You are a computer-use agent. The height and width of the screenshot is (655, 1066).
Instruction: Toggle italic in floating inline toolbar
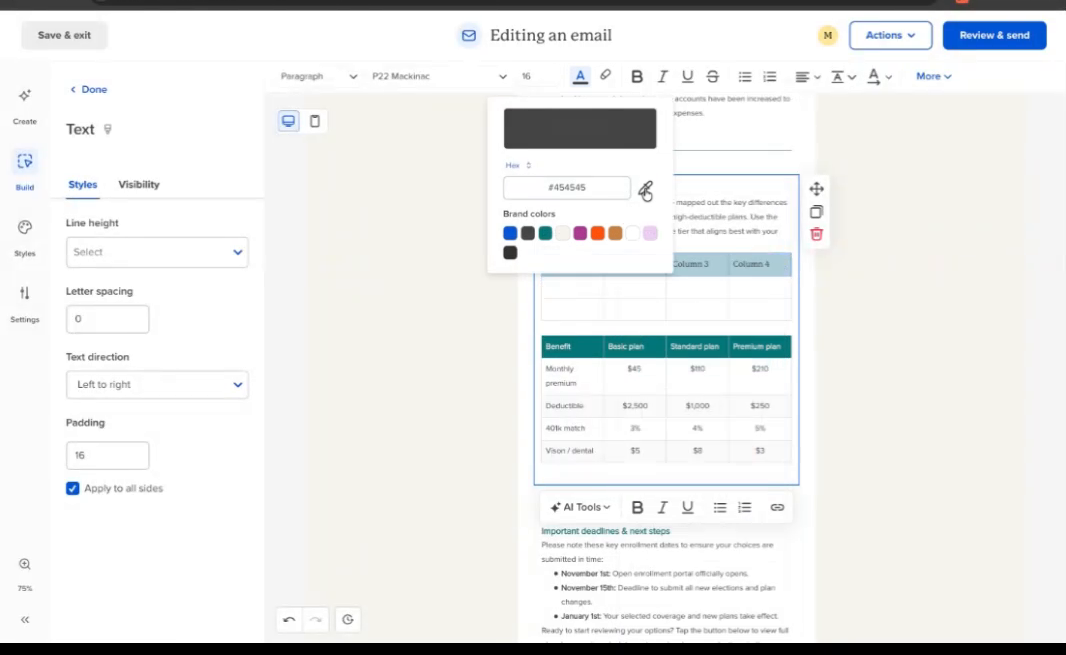pyautogui.click(x=662, y=507)
